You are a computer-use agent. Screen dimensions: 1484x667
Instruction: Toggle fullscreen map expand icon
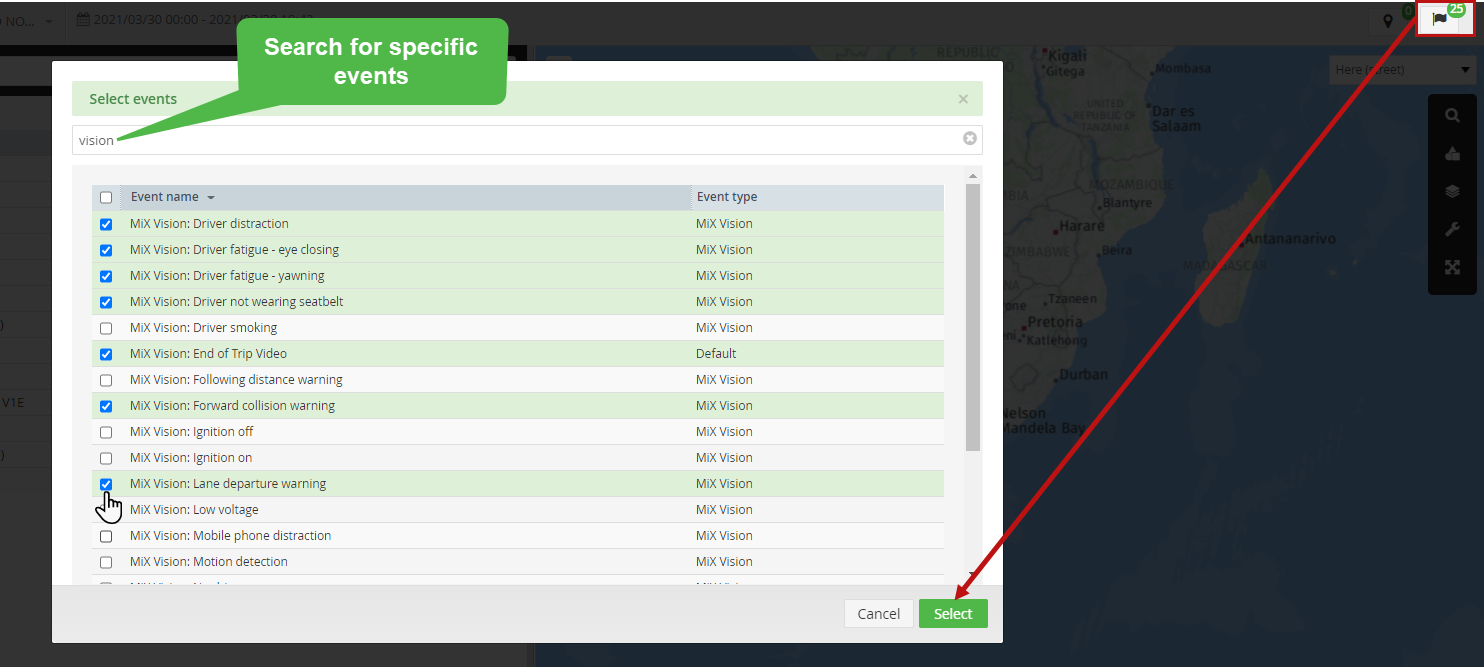(1452, 267)
